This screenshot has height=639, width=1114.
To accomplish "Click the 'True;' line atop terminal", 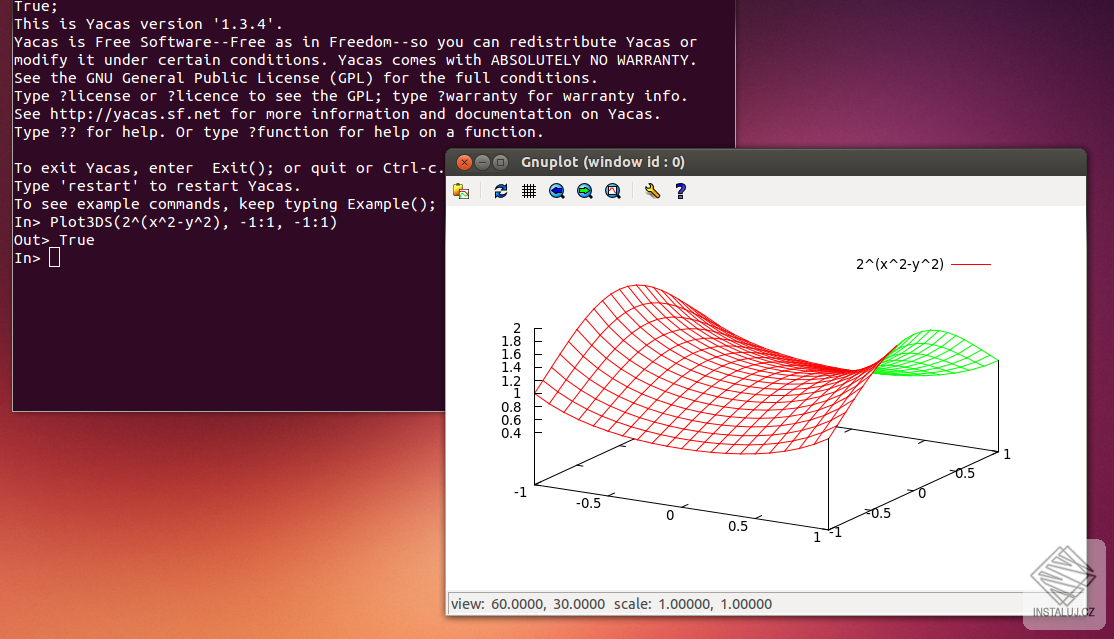I will 36,6.
